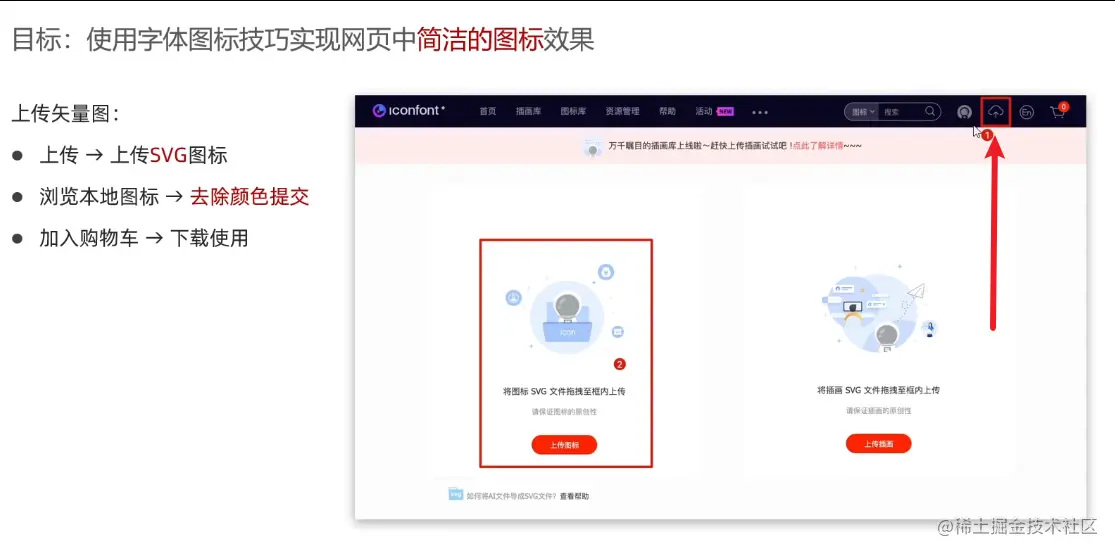Expand the 图标 search type dropdown
Screen dimensions: 1115x554
point(863,112)
